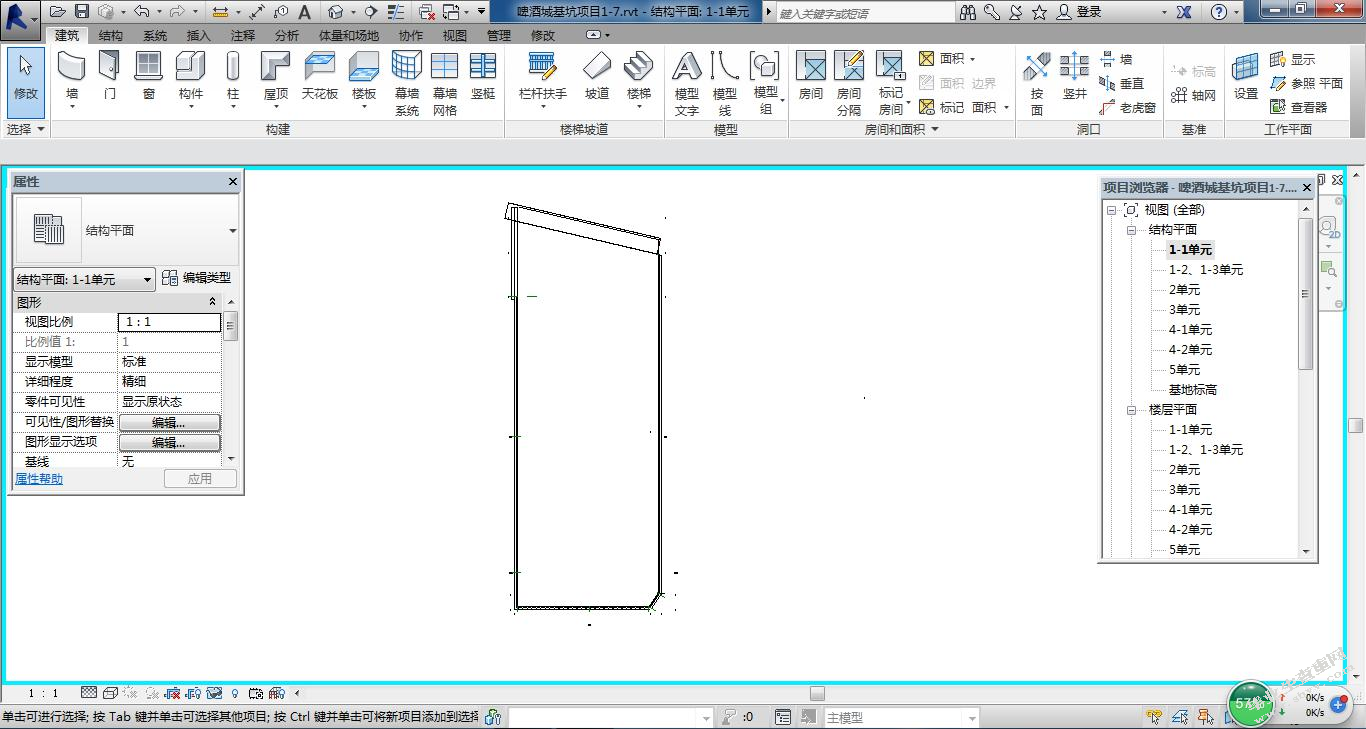The width and height of the screenshot is (1366, 729).
Task: Switch to the 系统 ribbon tab
Action: (155, 35)
